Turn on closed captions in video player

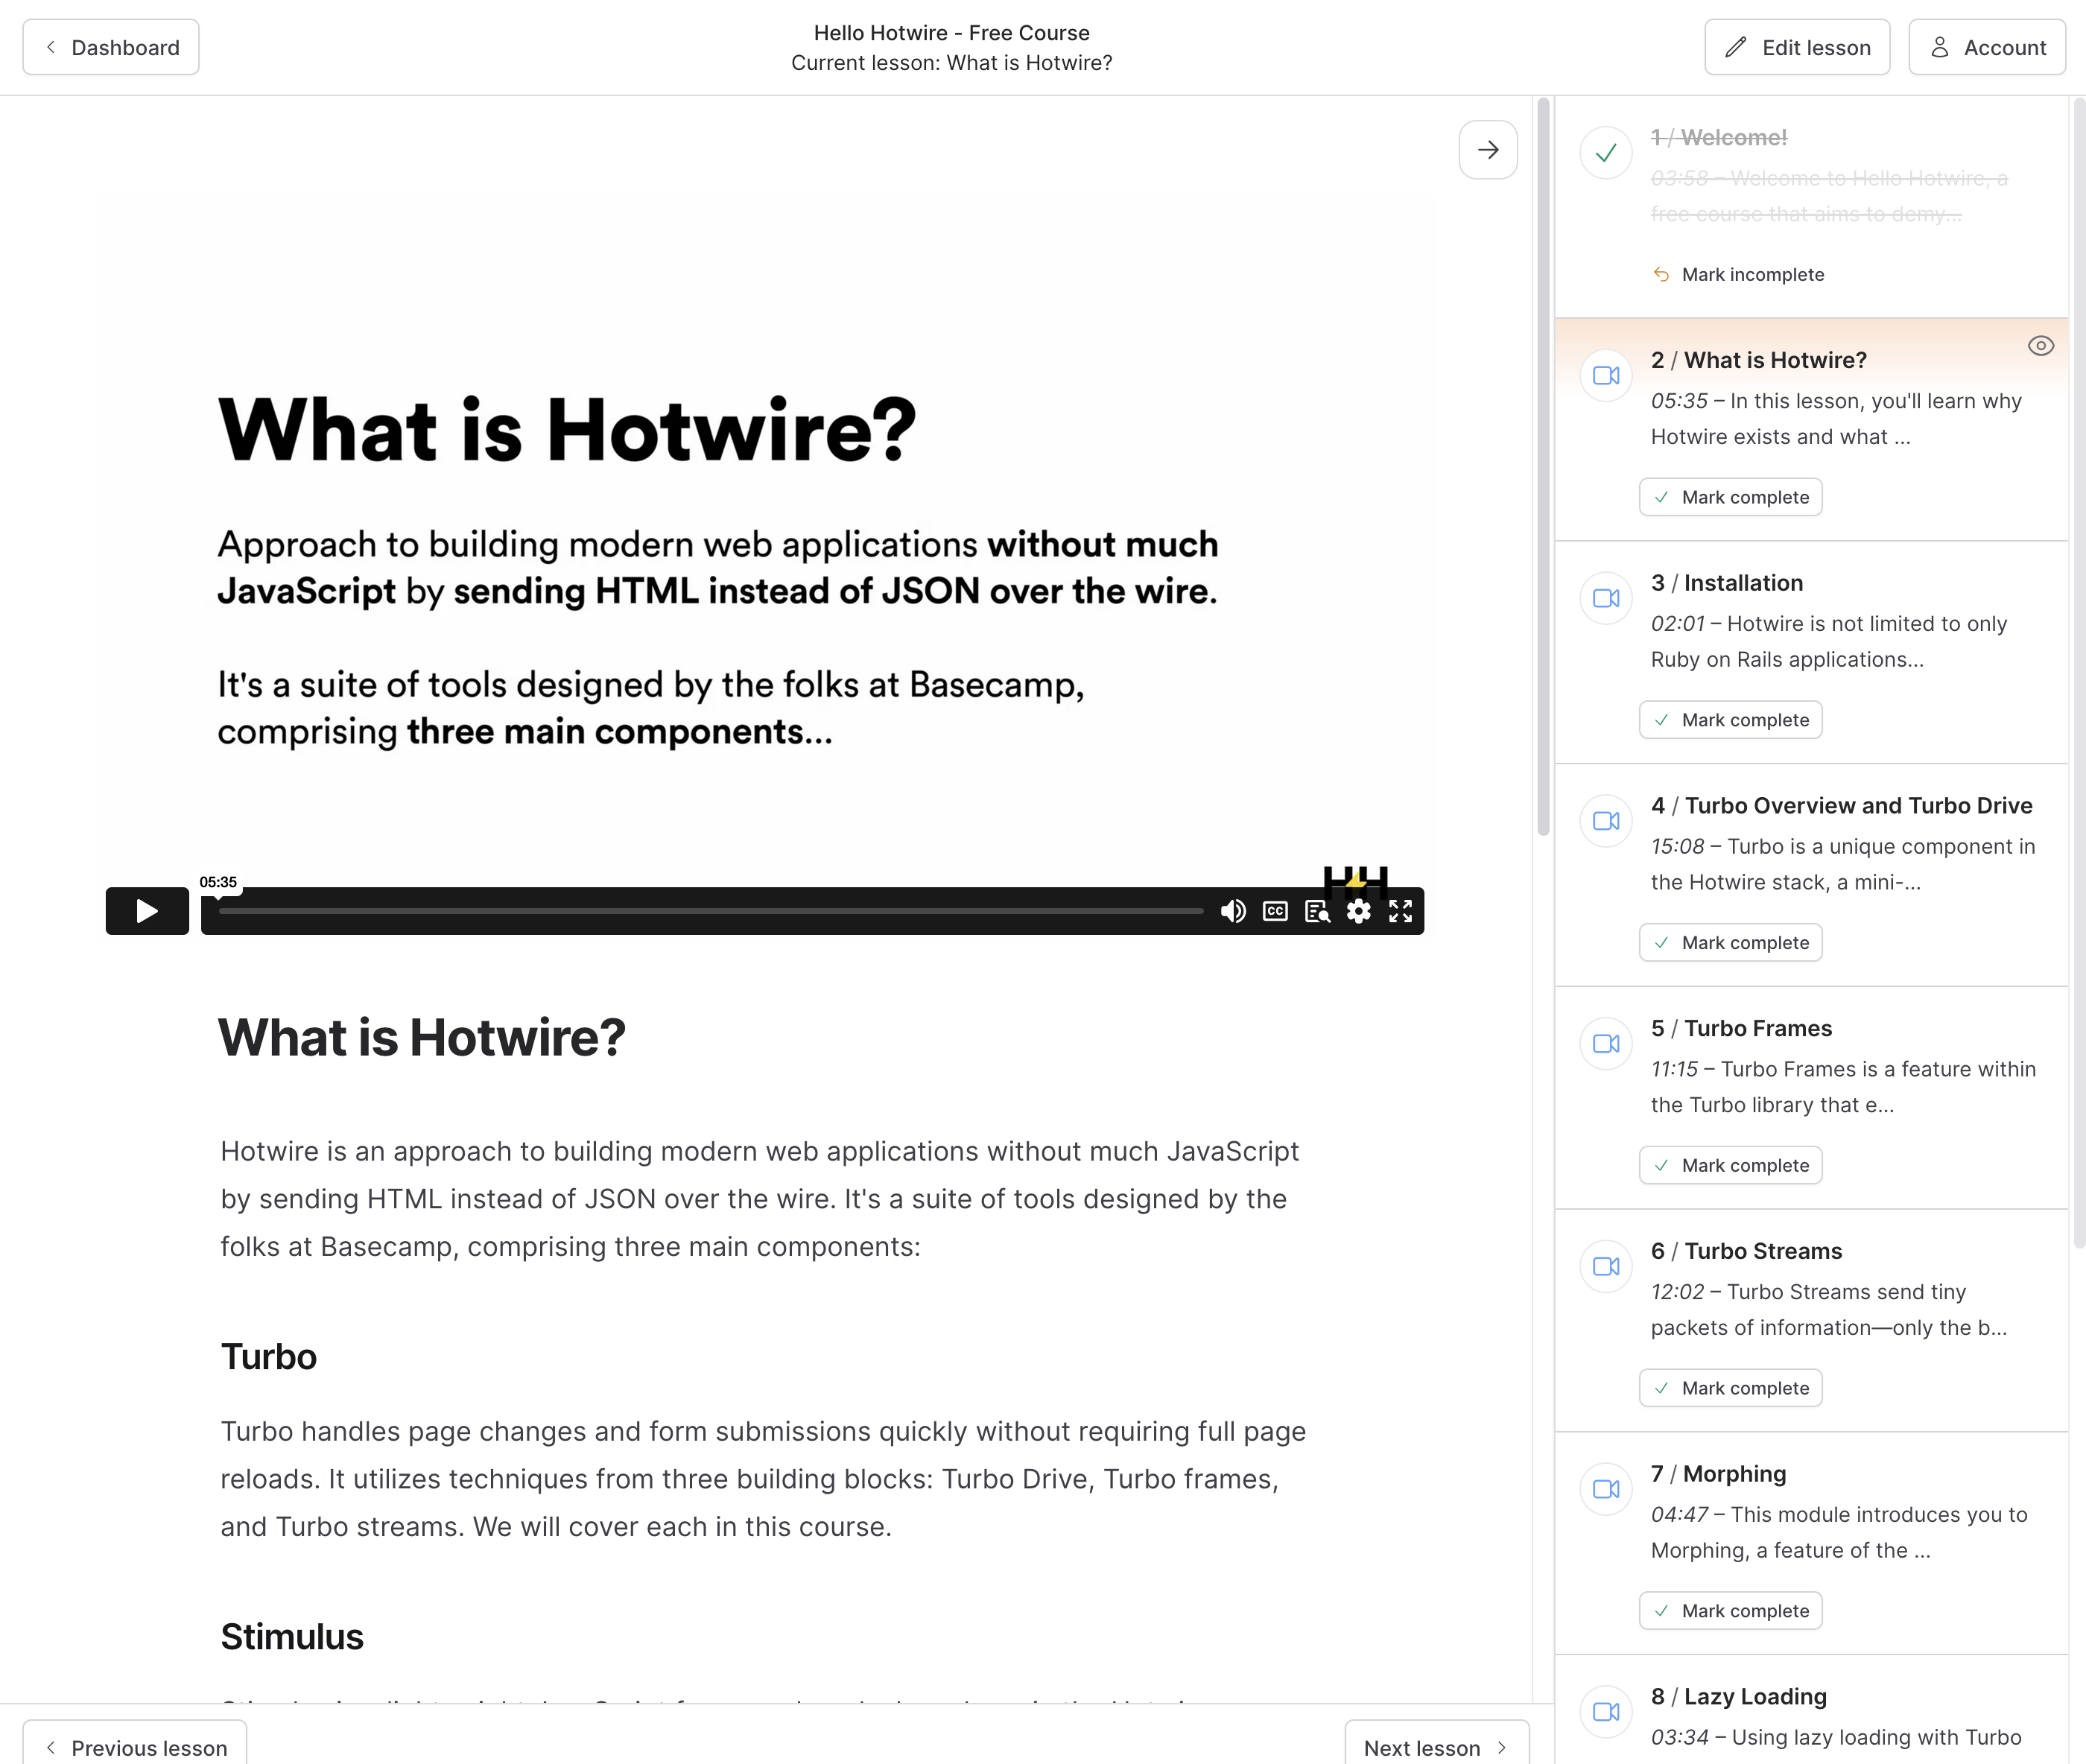1275,911
